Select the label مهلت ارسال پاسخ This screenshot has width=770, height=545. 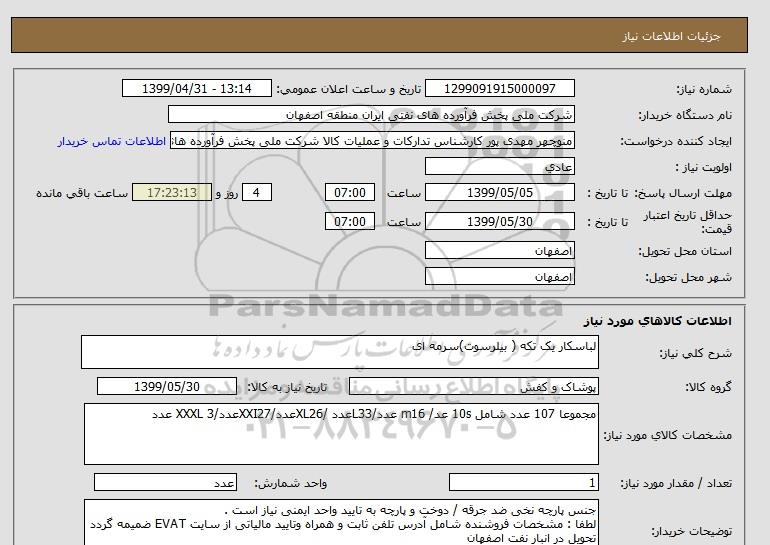(x=683, y=193)
